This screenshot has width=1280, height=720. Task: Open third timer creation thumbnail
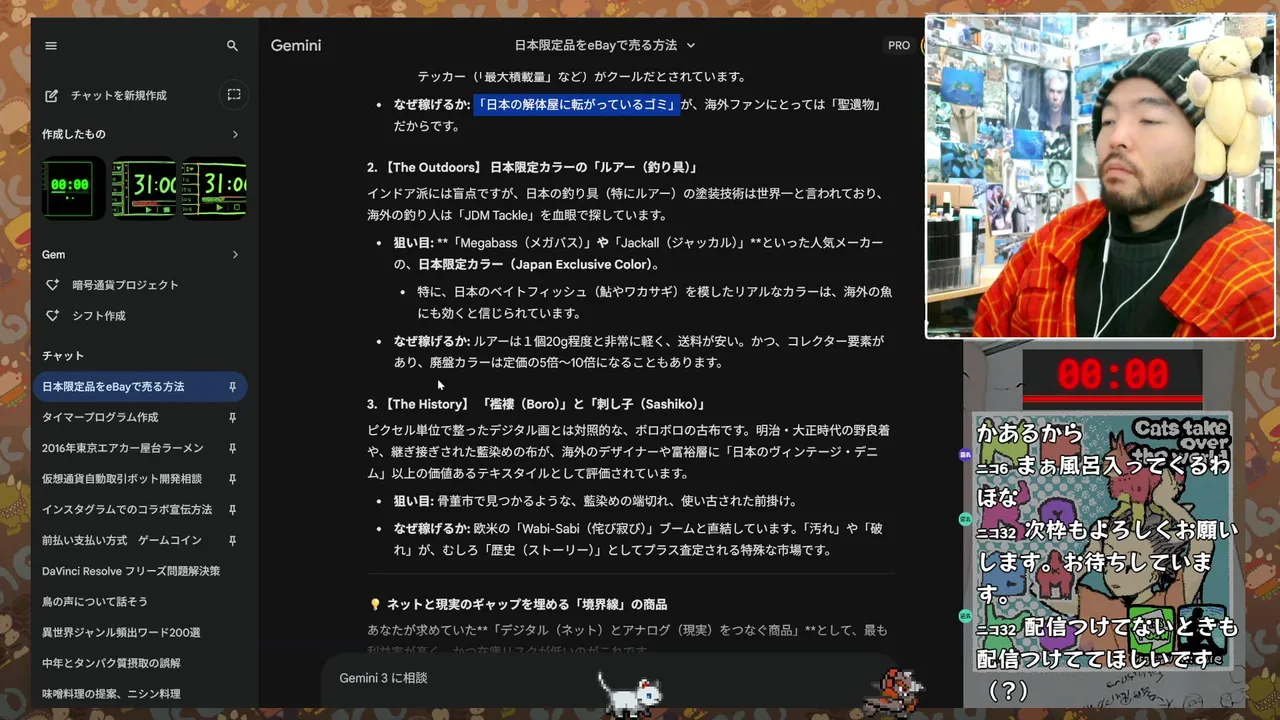coord(214,187)
